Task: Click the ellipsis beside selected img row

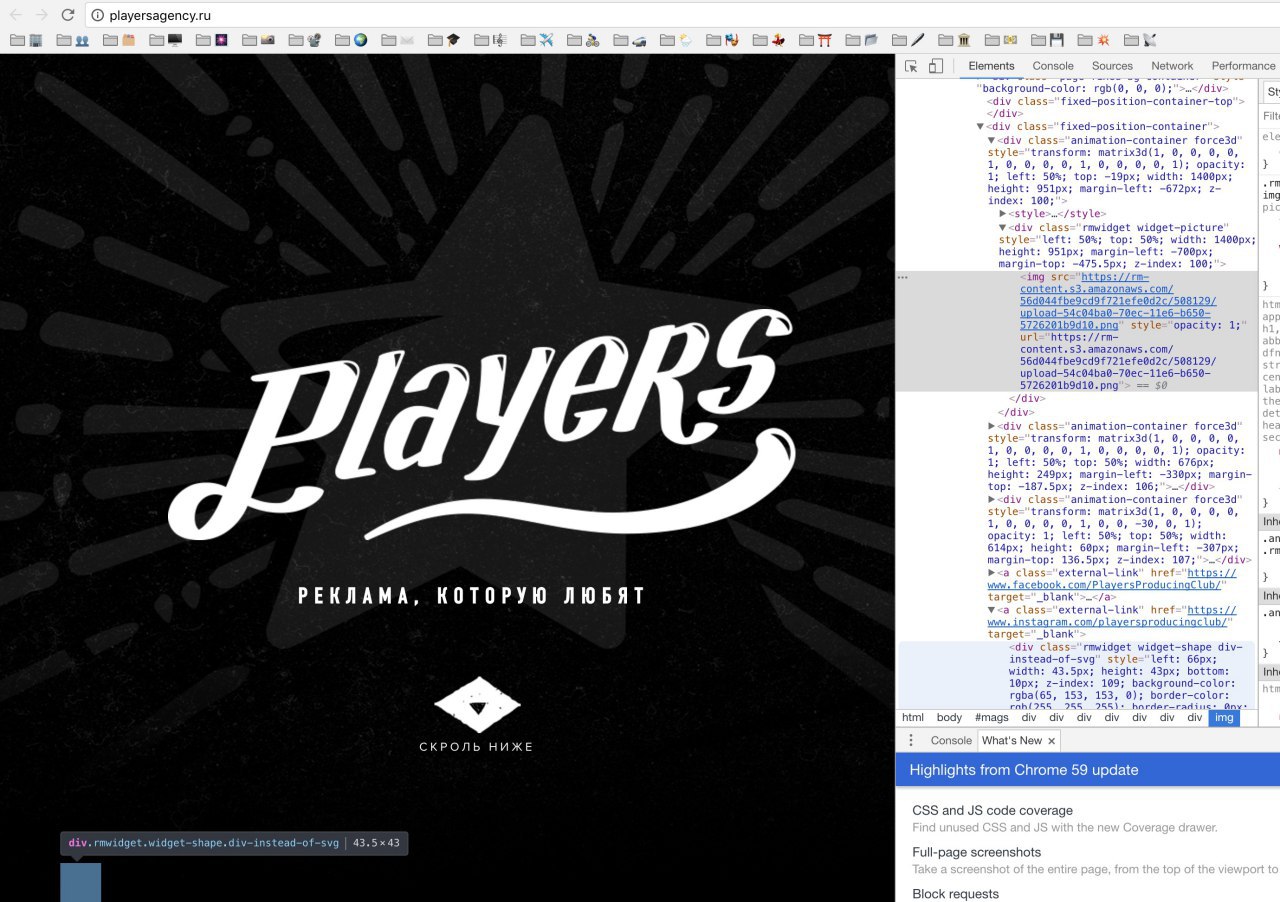Action: [902, 277]
